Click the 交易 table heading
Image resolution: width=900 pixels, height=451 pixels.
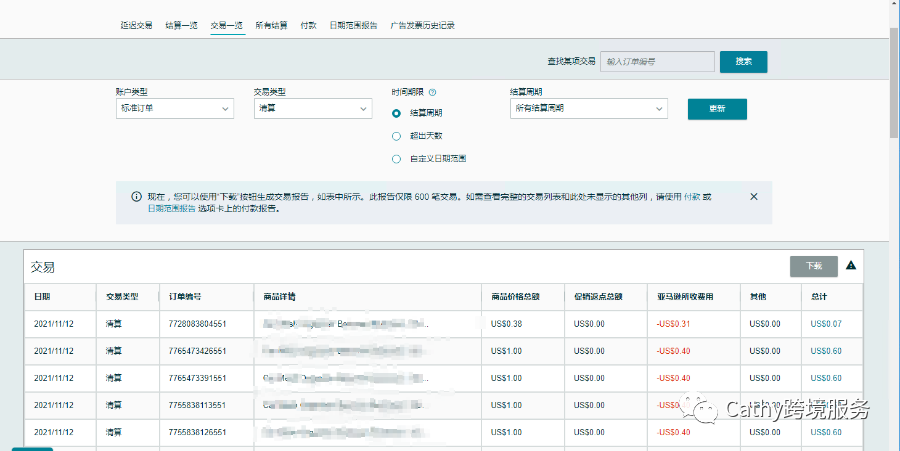[x=43, y=267]
